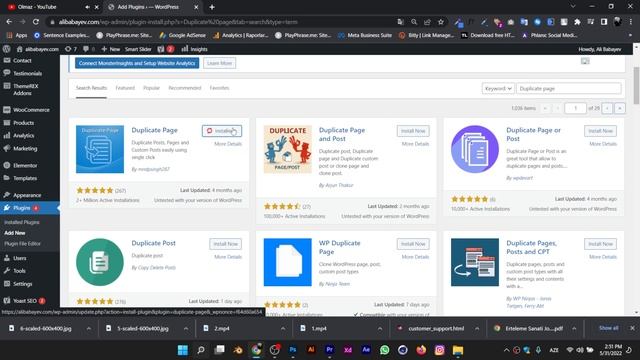This screenshot has width=640, height=360.
Task: Install the Duplicate Post plugin
Action: coord(226,244)
